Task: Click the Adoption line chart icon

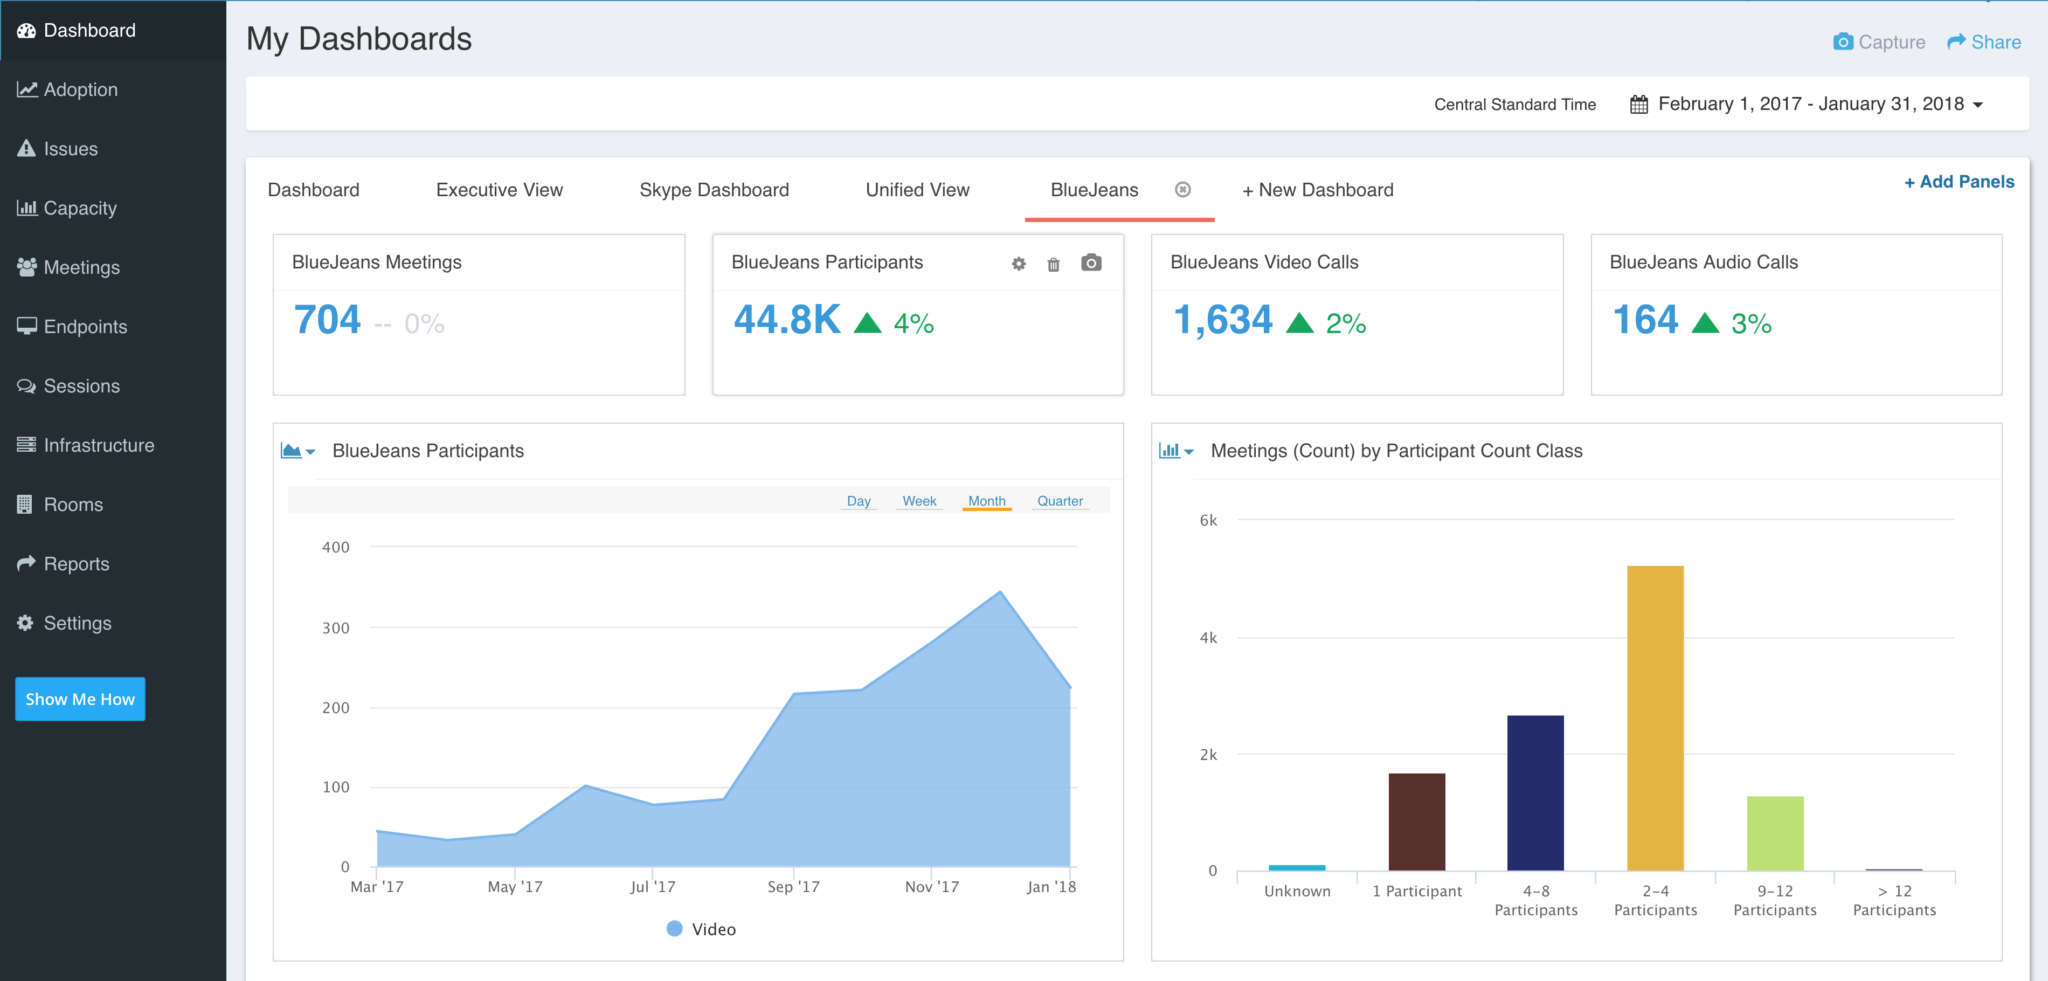Action: pos(27,90)
